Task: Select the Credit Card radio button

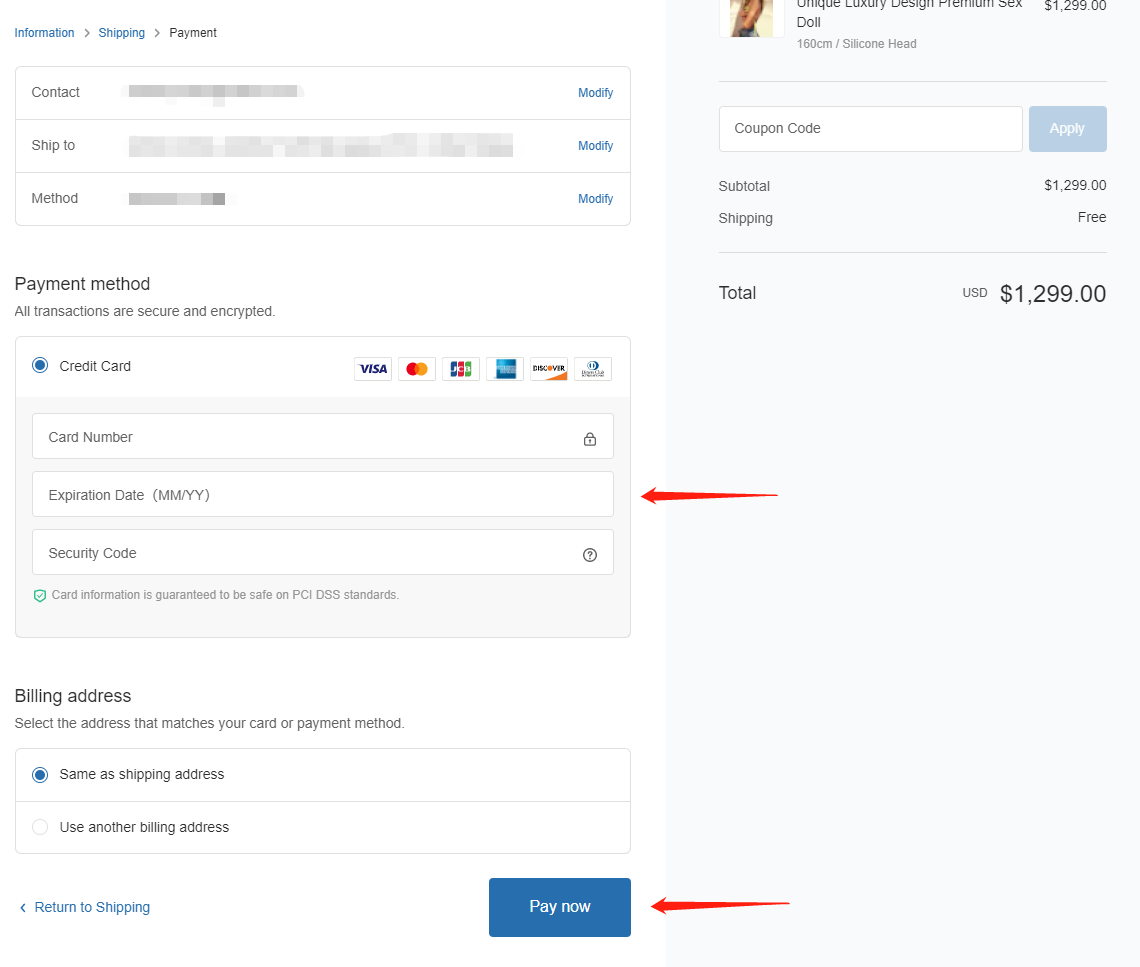Action: click(x=40, y=366)
